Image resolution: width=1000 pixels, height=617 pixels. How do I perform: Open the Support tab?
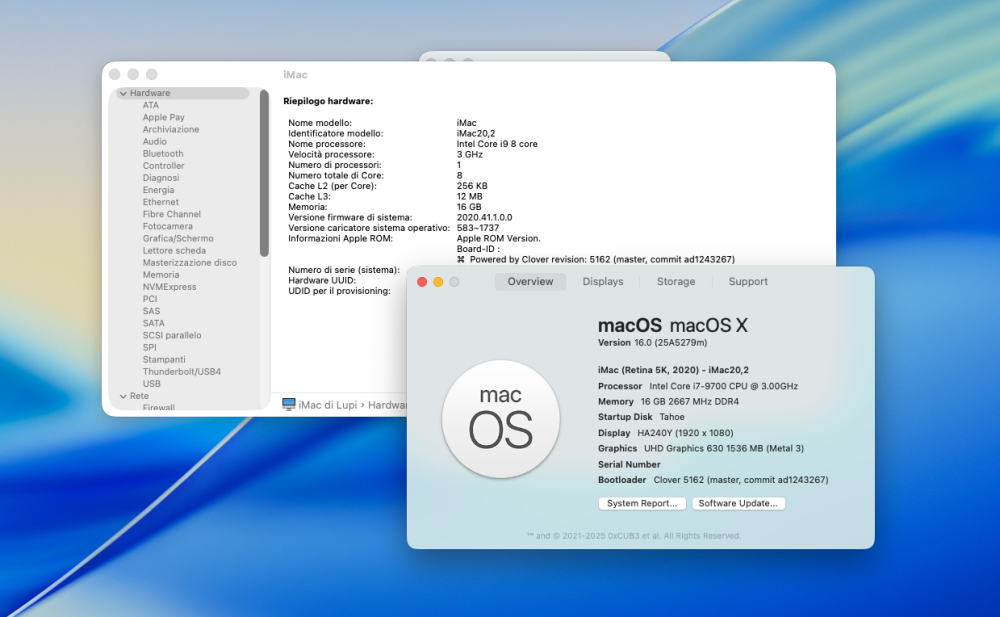pyautogui.click(x=748, y=281)
